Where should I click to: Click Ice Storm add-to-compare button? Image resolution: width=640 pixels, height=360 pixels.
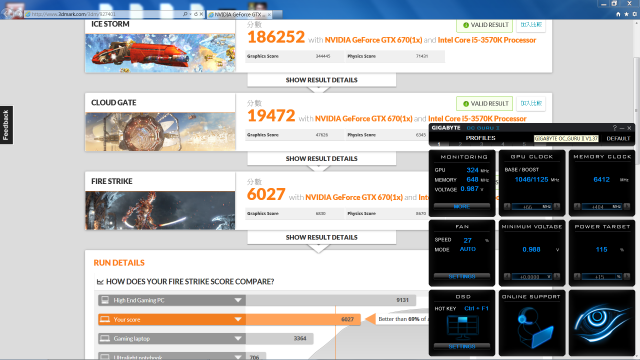coord(531,25)
